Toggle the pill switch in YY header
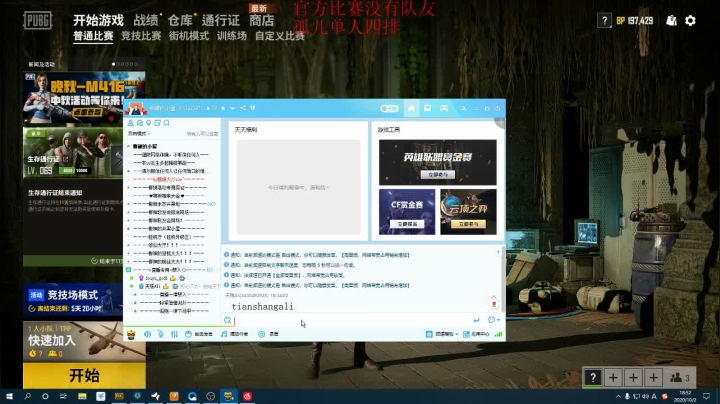Screen dimensions: 720x404 click(389, 108)
